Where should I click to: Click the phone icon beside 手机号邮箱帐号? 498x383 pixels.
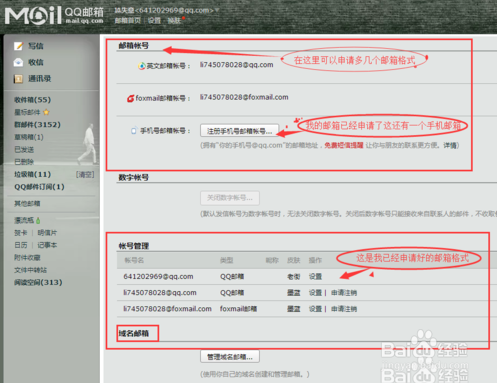pos(134,131)
